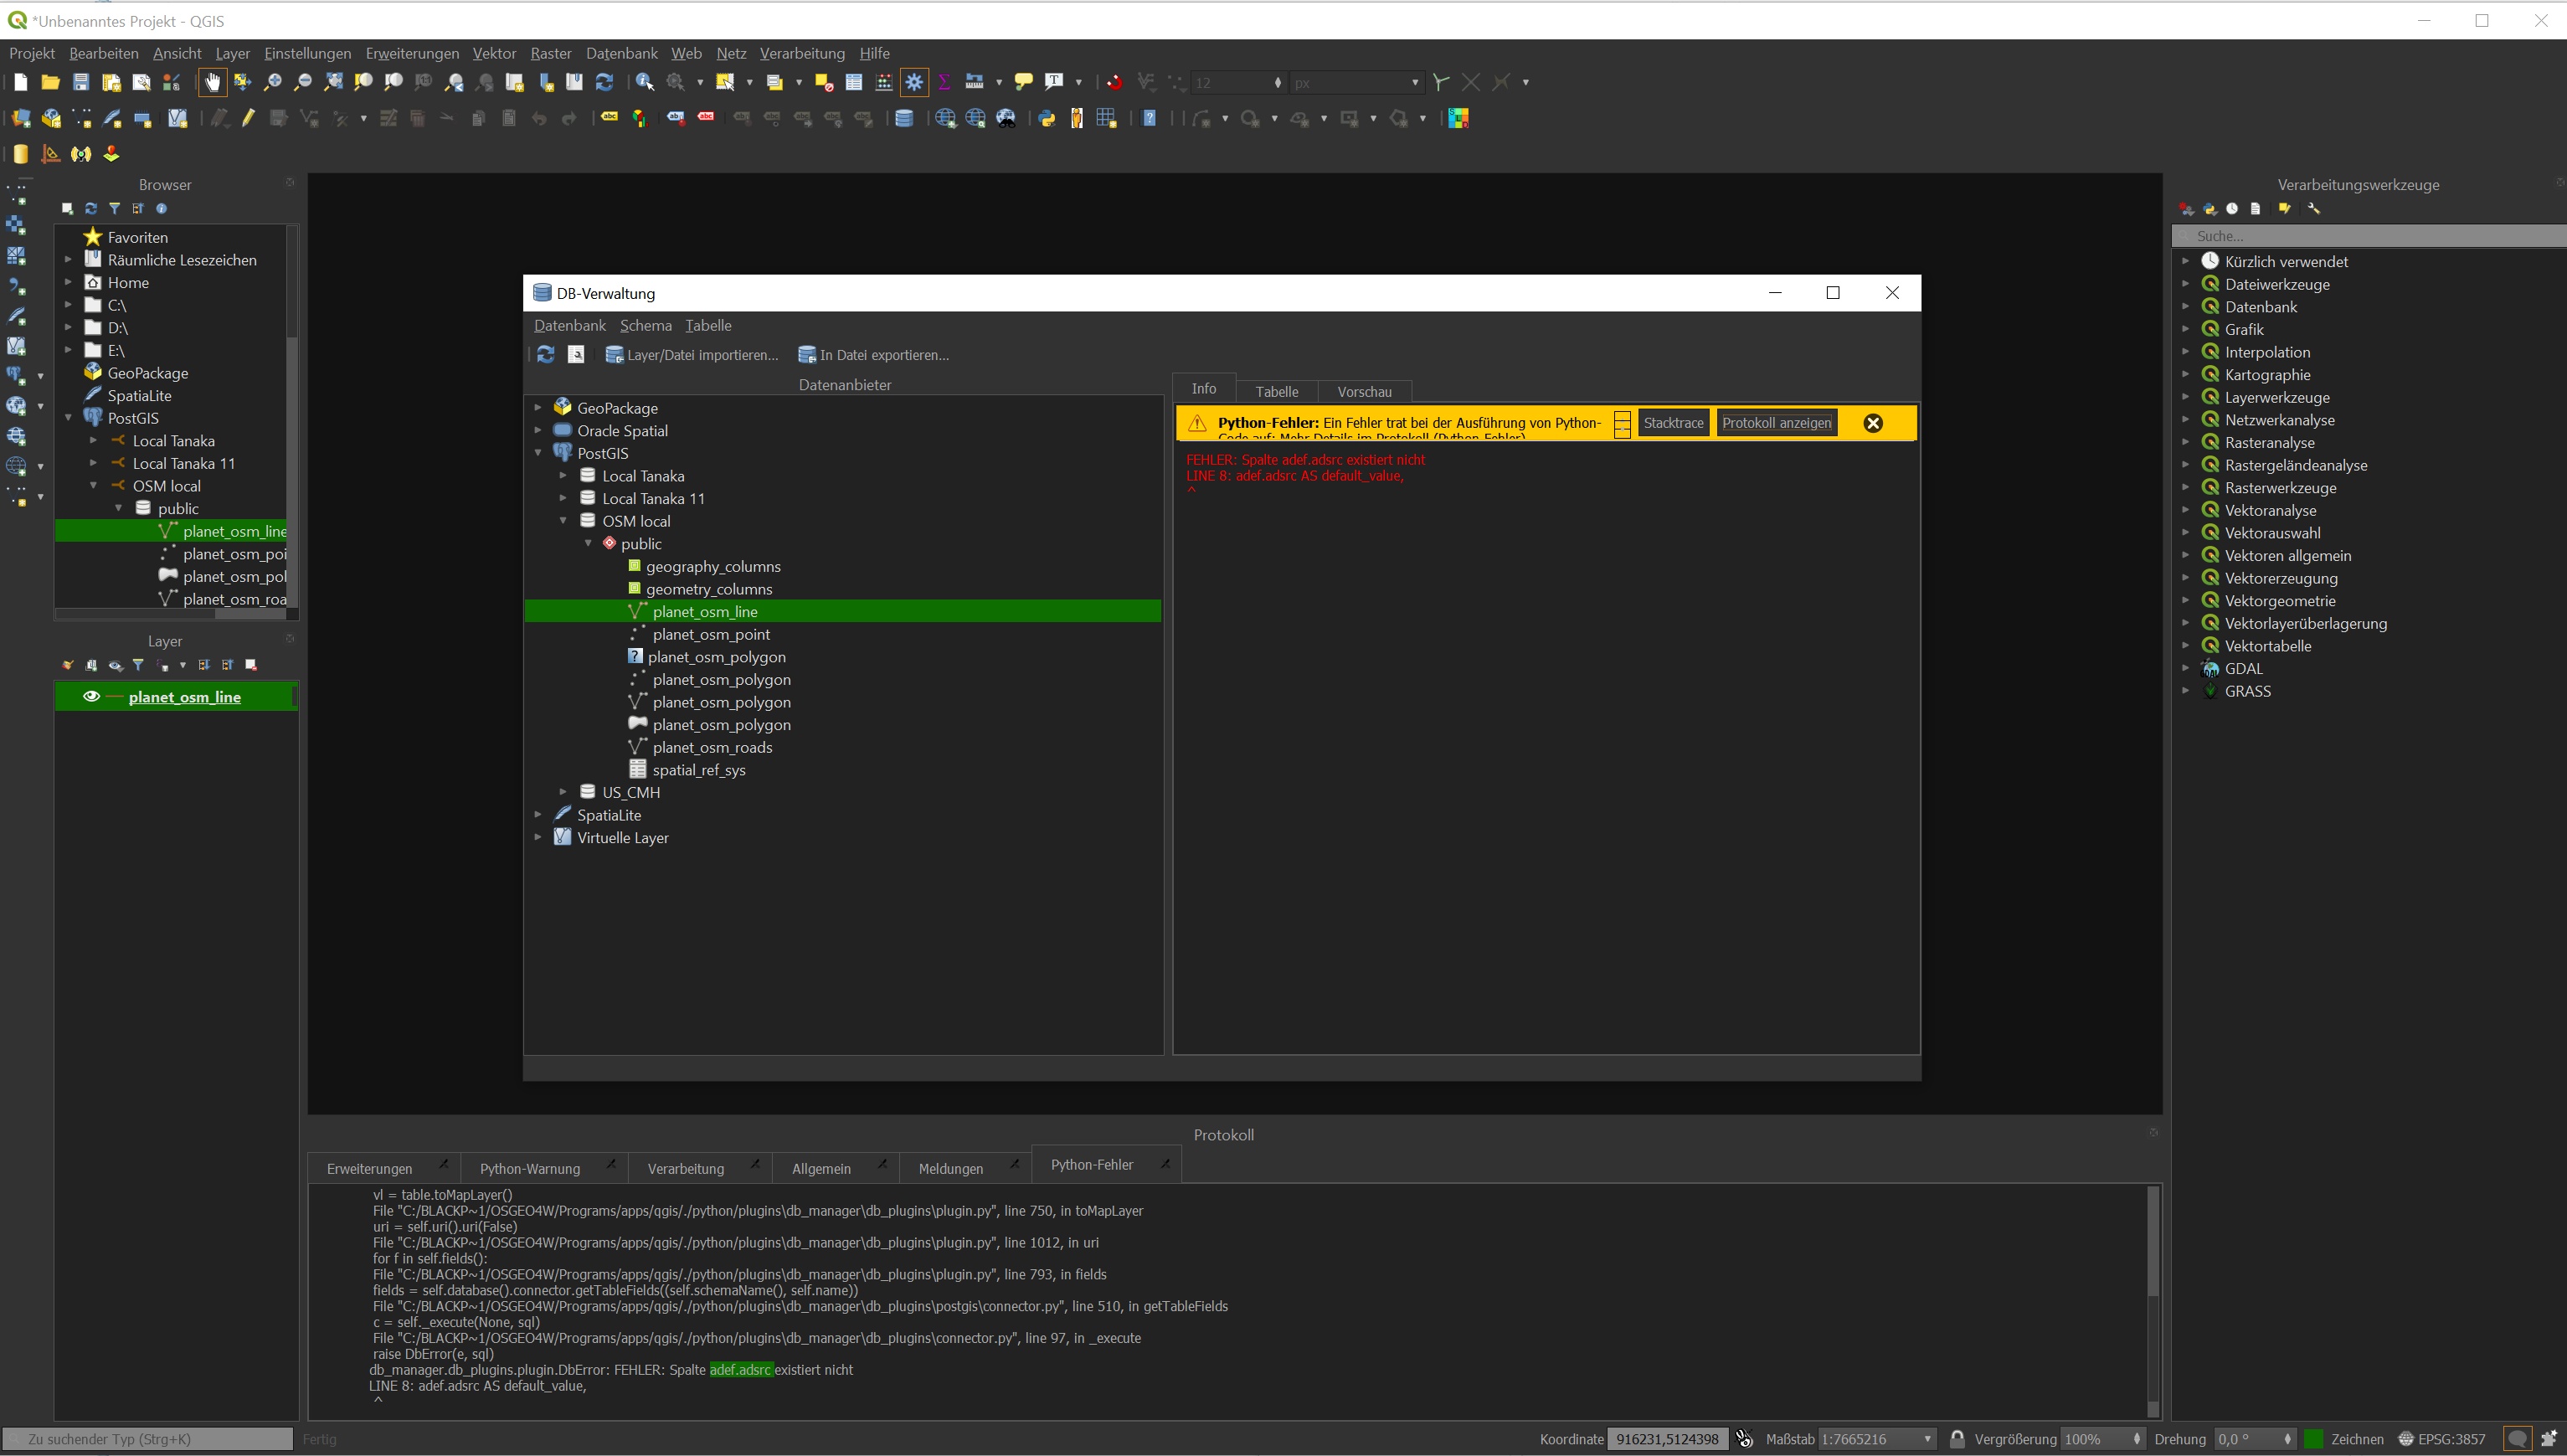
Task: Click In Datei exportieren
Action: [873, 354]
